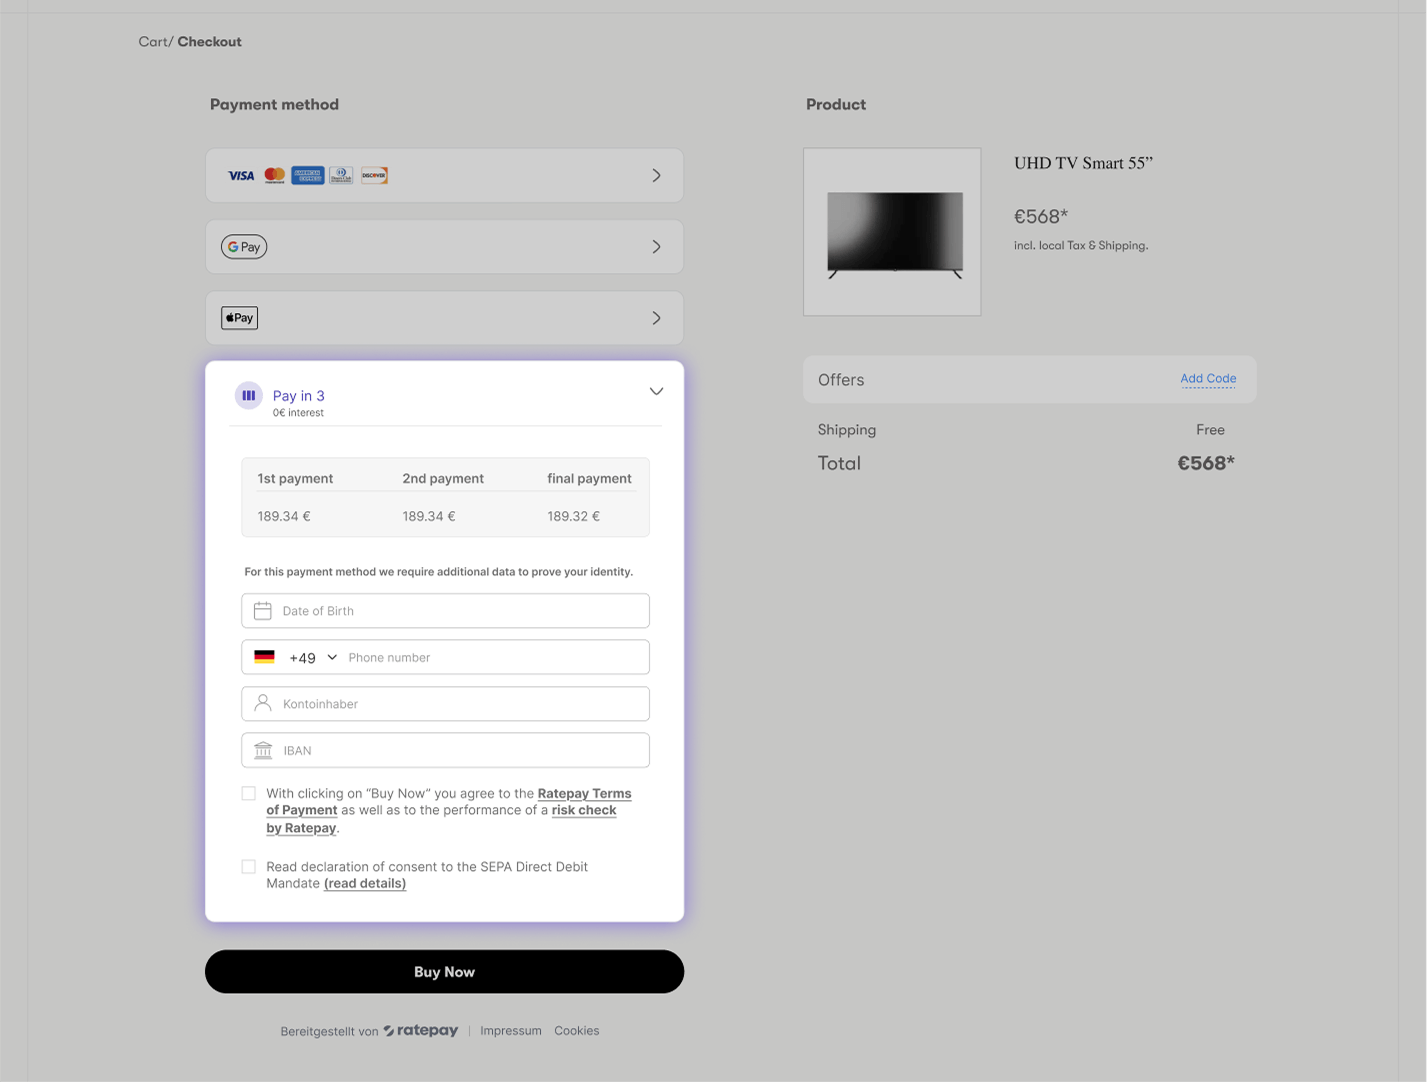Click the Diners Club logo

point(341,176)
